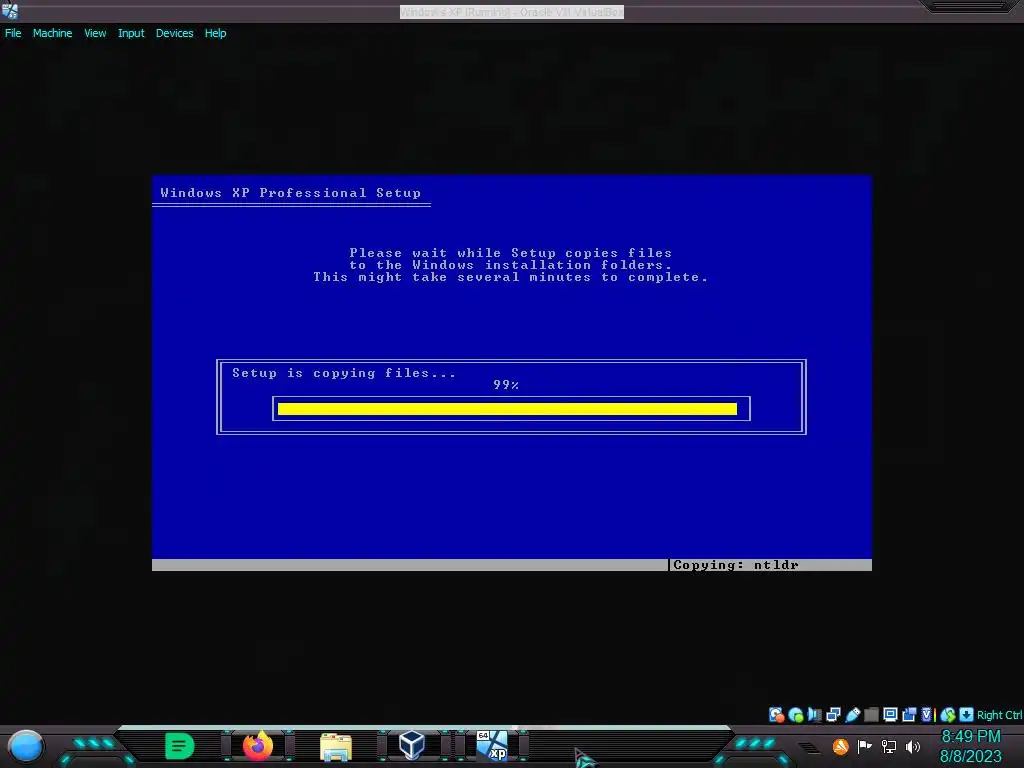Click the VirtualBox window title text
1024x768 pixels.
click(x=512, y=12)
